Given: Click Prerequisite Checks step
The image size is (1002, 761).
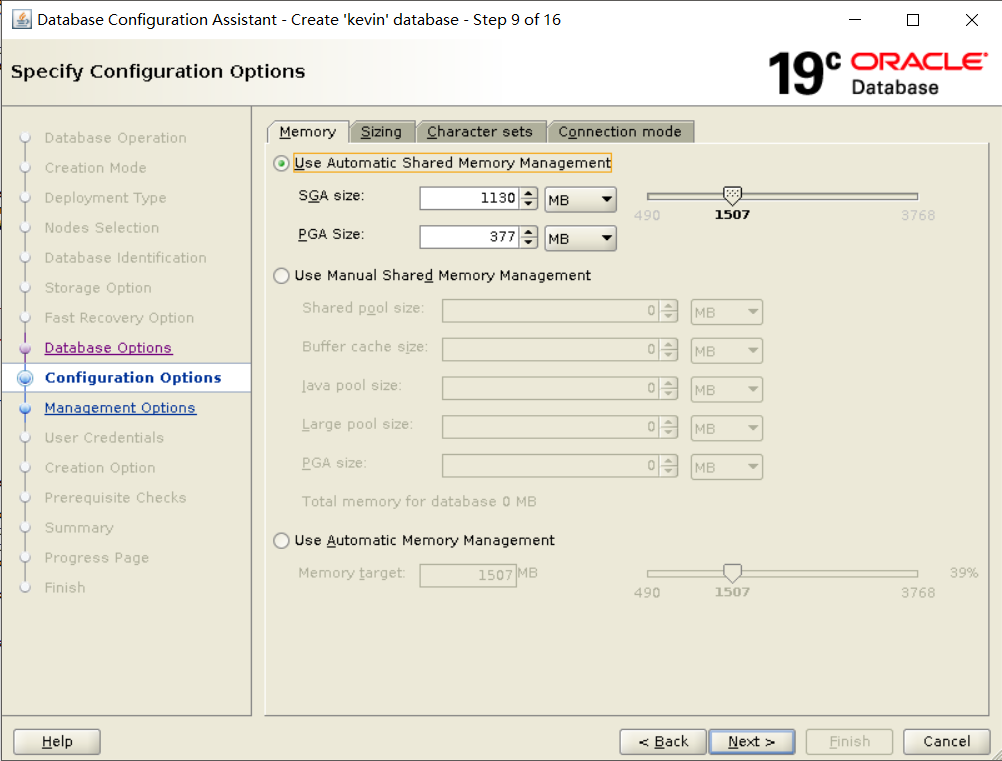Looking at the screenshot, I should [x=115, y=498].
